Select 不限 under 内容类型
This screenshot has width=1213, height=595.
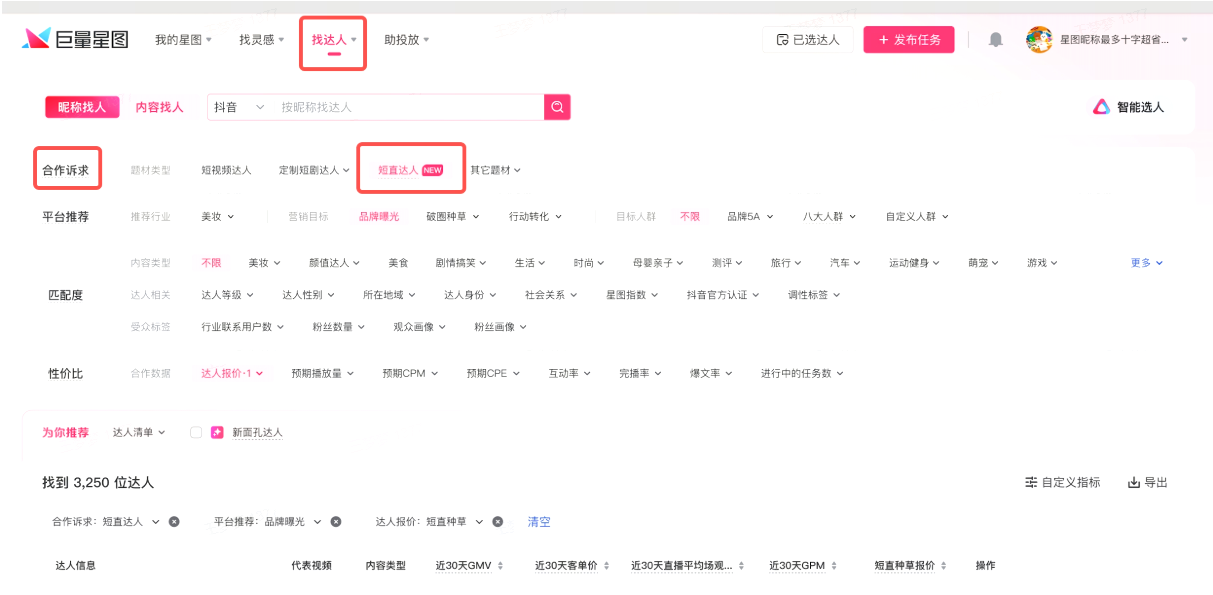(211, 263)
